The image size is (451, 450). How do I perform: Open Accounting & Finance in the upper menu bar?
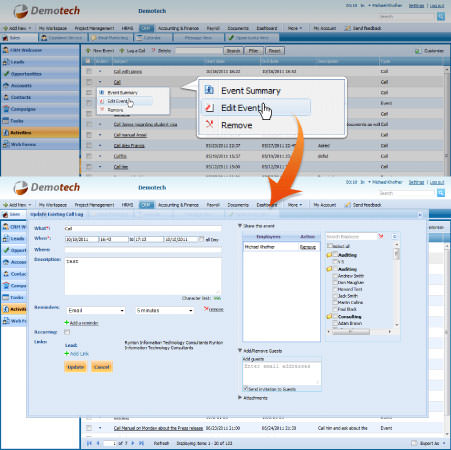click(x=178, y=28)
